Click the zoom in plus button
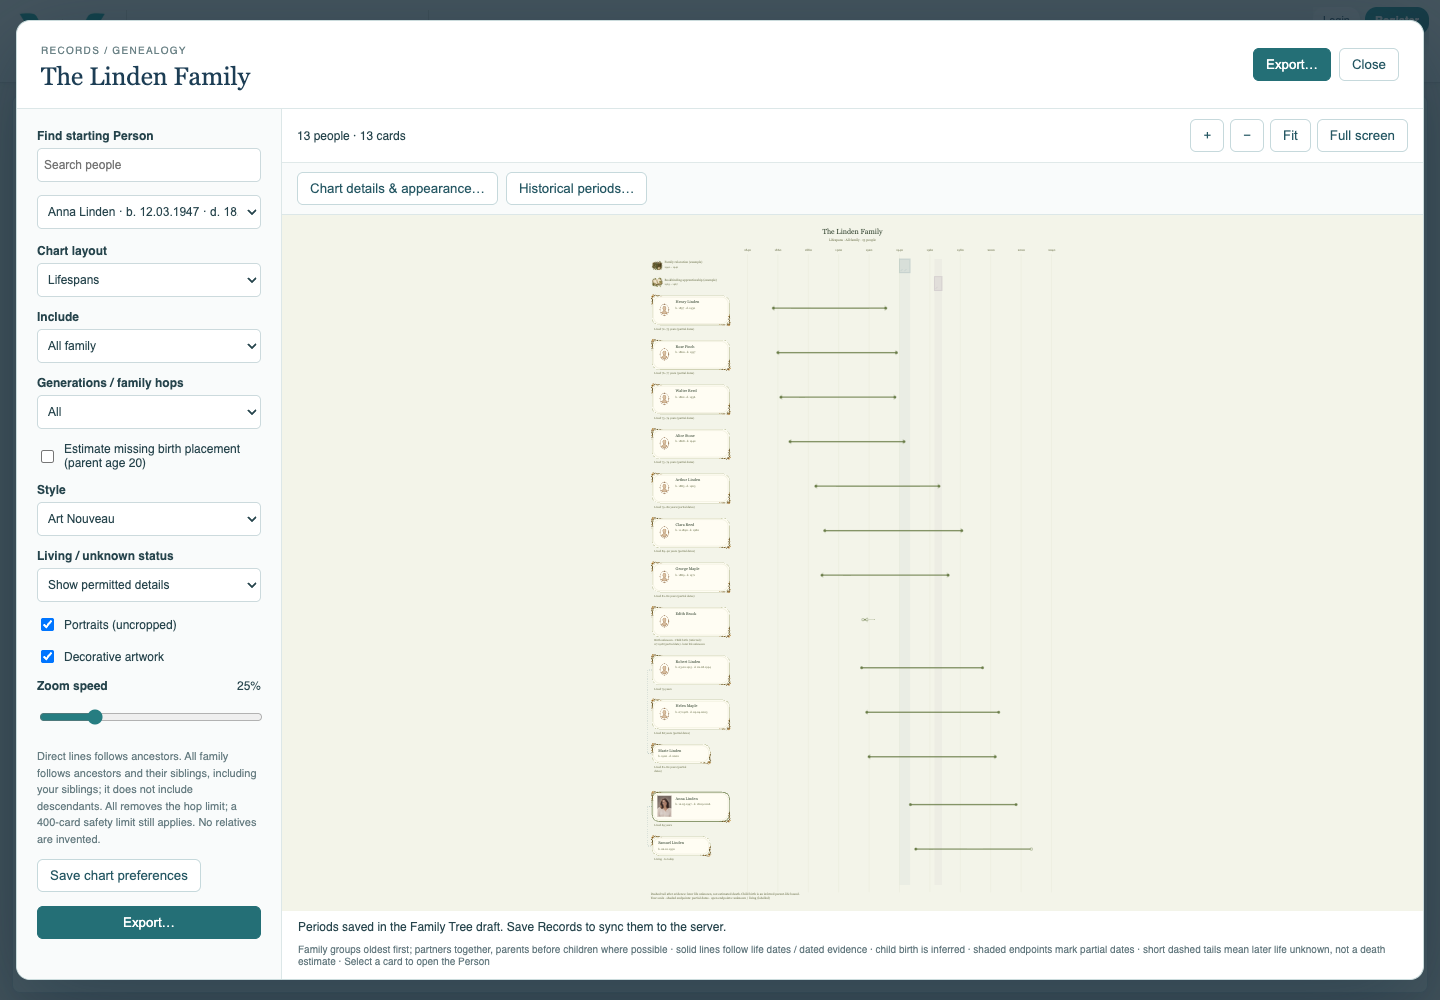The image size is (1440, 1000). (x=1207, y=135)
